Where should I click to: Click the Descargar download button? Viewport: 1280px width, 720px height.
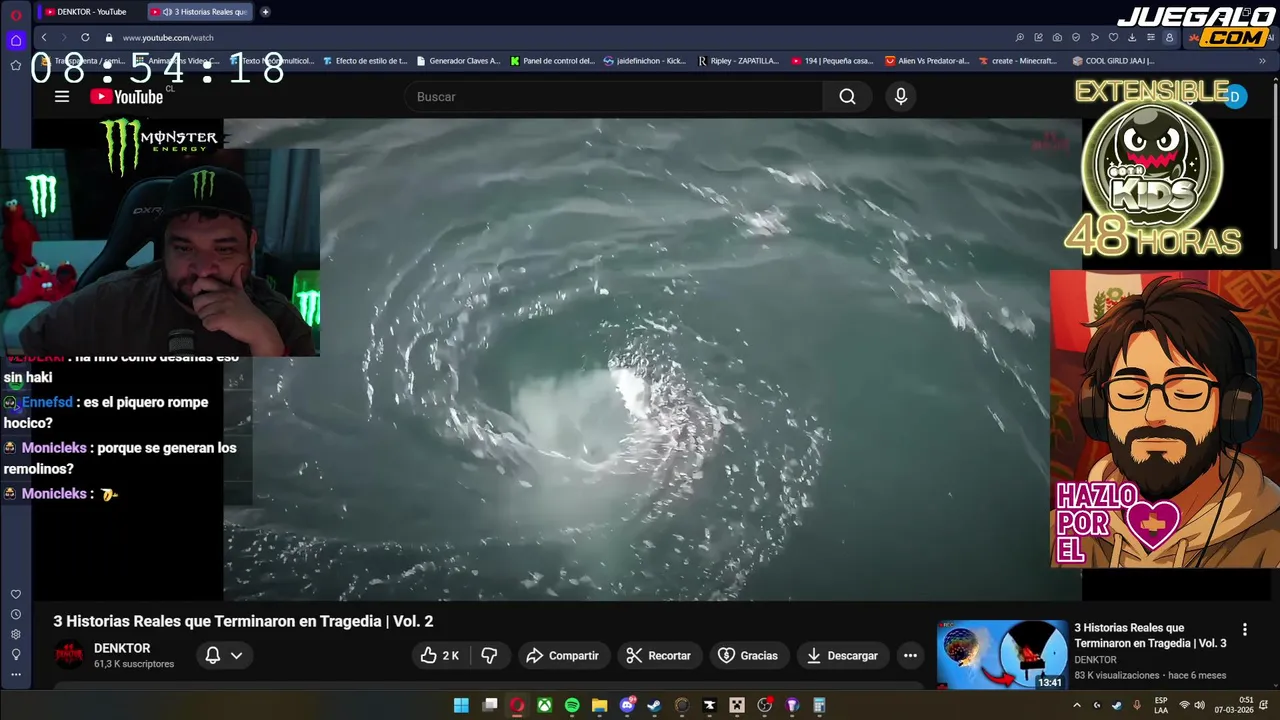pyautogui.click(x=842, y=656)
